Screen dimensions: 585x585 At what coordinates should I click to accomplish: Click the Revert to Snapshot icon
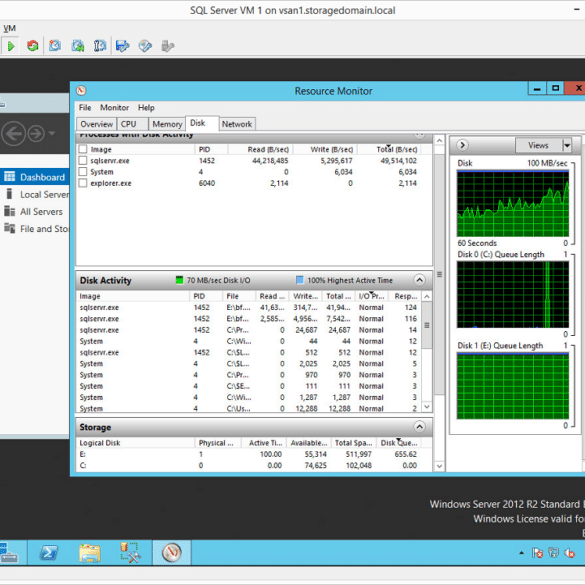pyautogui.click(x=78, y=46)
